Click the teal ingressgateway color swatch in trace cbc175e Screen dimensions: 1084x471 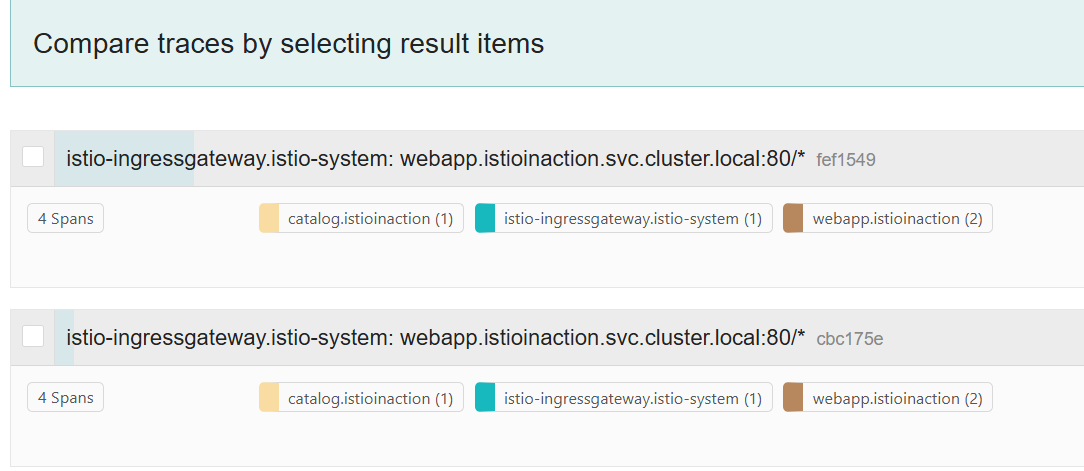pyautogui.click(x=485, y=398)
